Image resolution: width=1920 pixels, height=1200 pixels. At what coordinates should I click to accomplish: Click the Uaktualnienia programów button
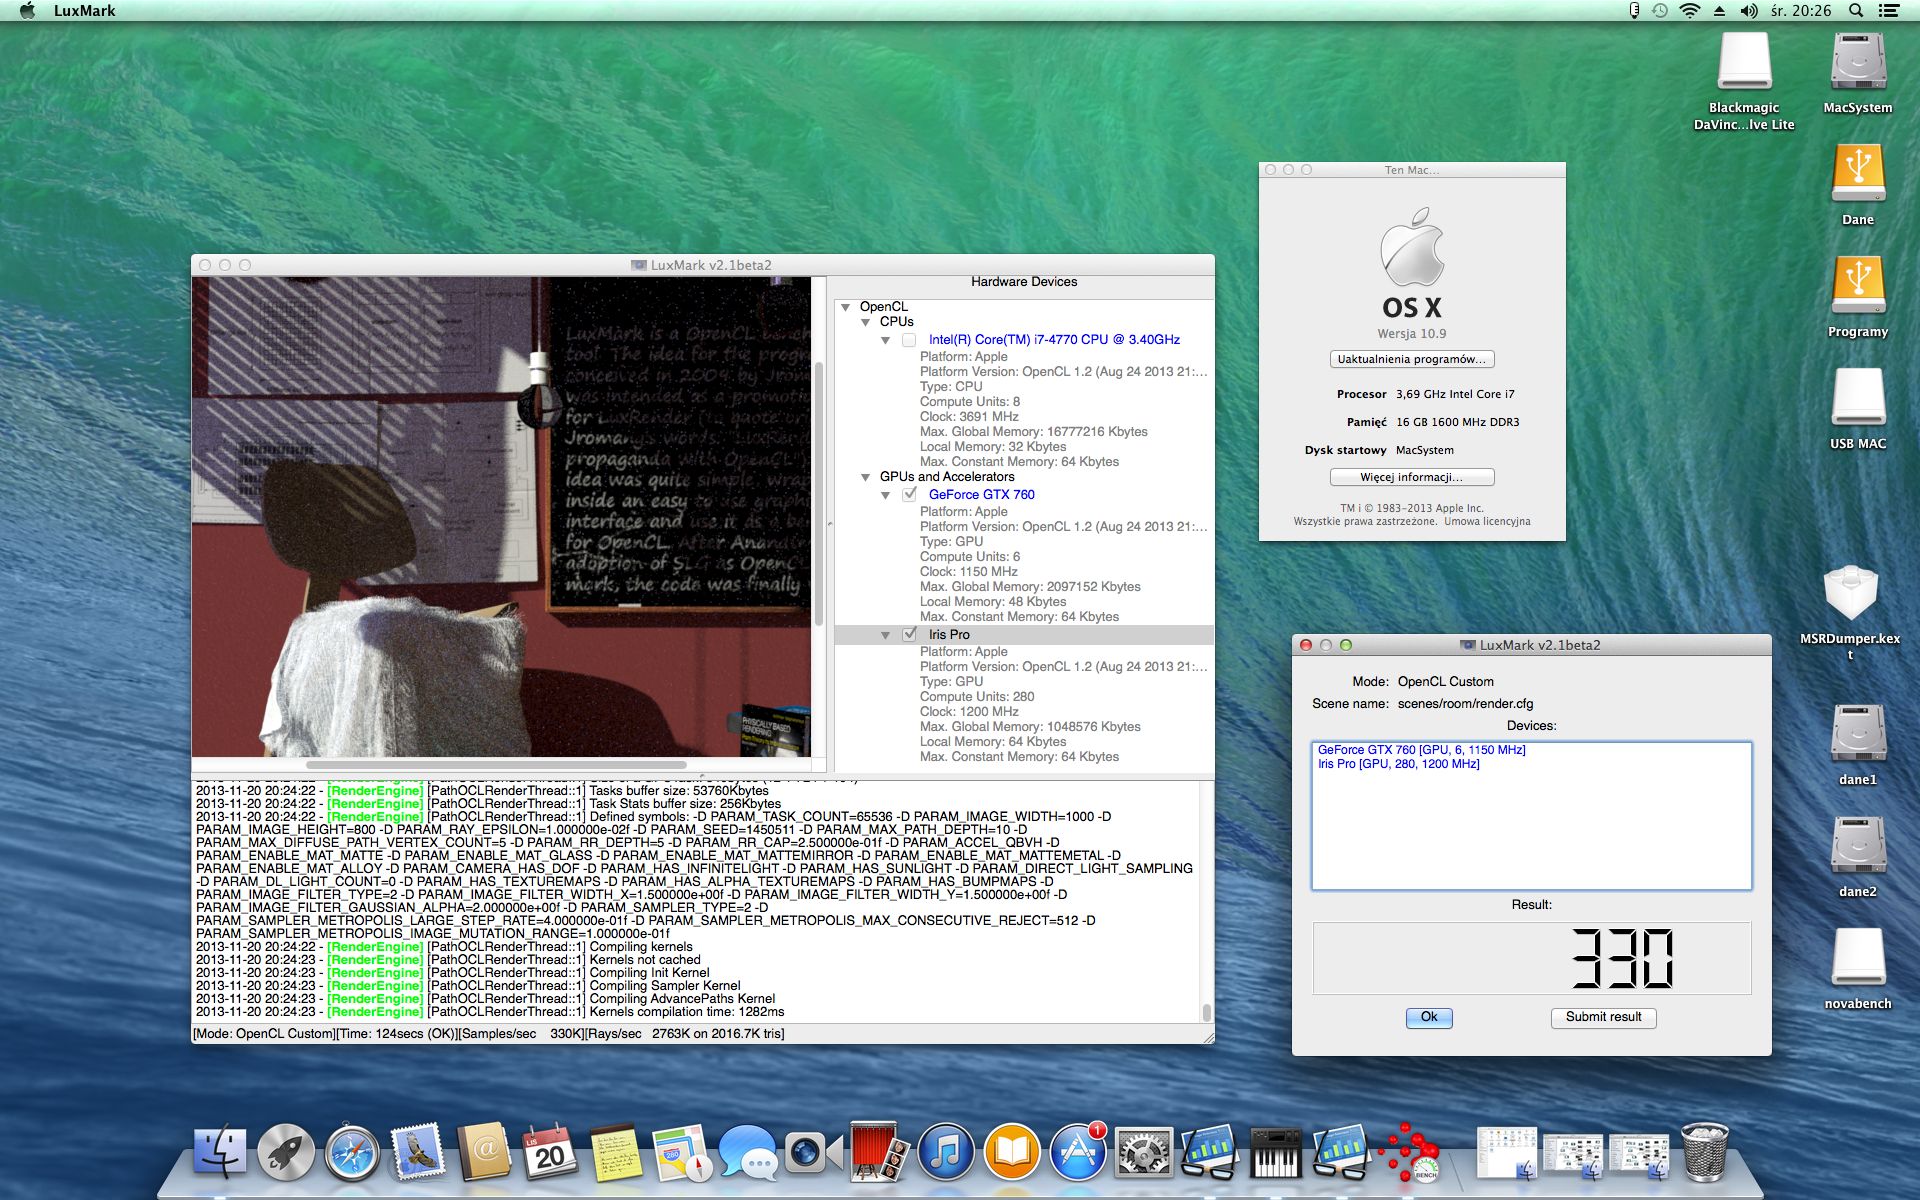click(x=1412, y=359)
